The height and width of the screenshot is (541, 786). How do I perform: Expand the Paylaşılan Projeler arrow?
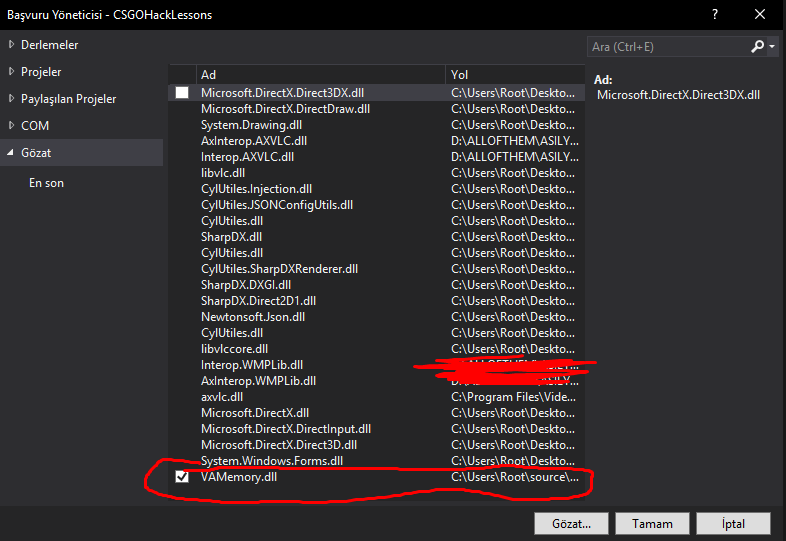coord(11,99)
